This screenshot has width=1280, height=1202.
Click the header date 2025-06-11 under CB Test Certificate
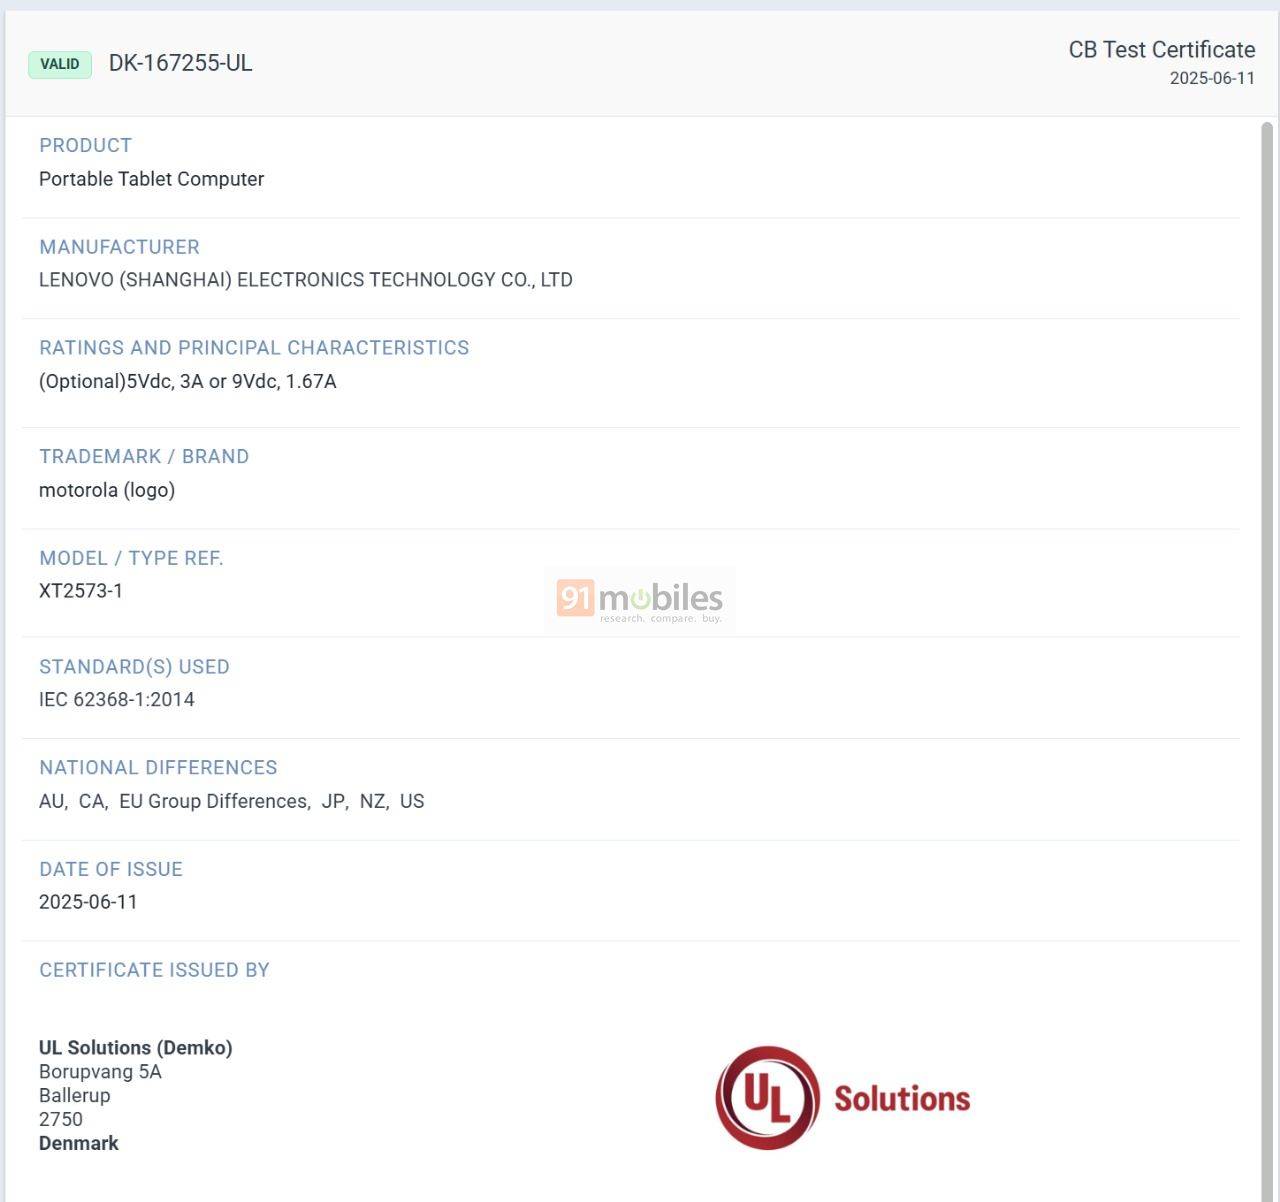1212,78
